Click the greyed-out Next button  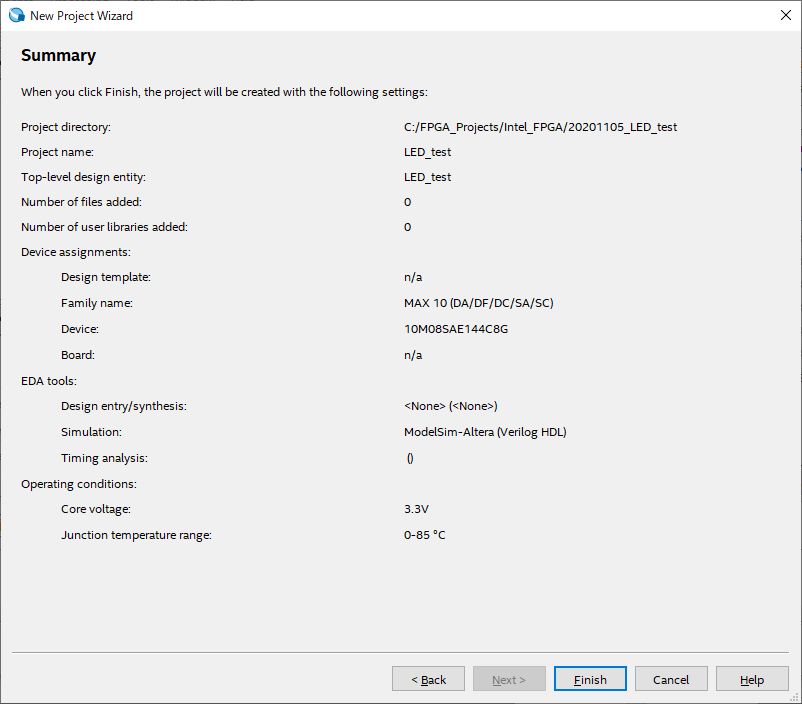[x=509, y=679]
